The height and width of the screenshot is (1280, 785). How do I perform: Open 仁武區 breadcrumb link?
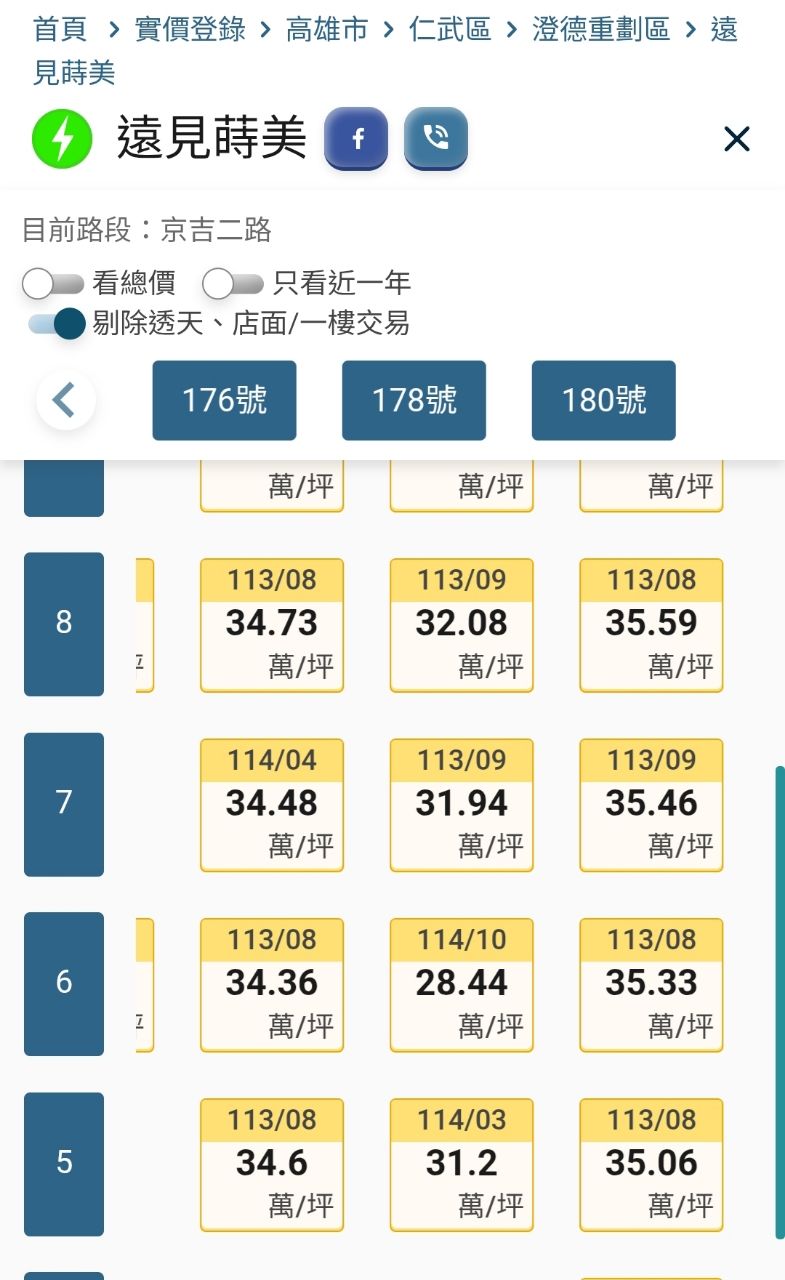[x=450, y=29]
